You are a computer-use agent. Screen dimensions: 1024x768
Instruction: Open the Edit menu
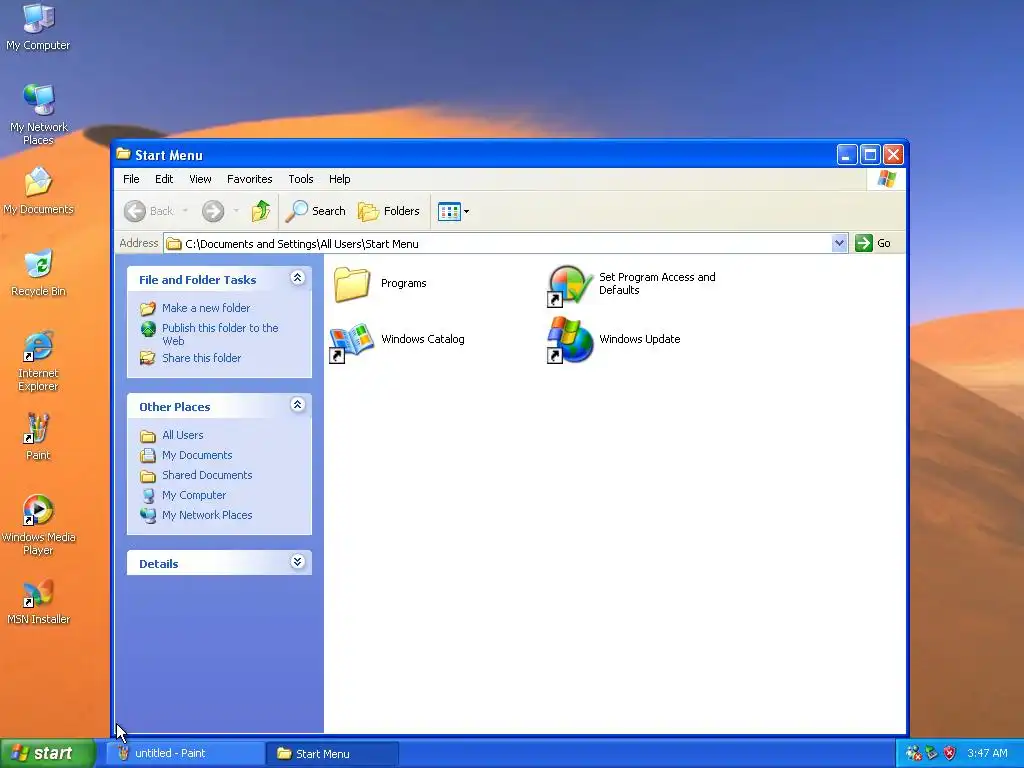tap(164, 179)
